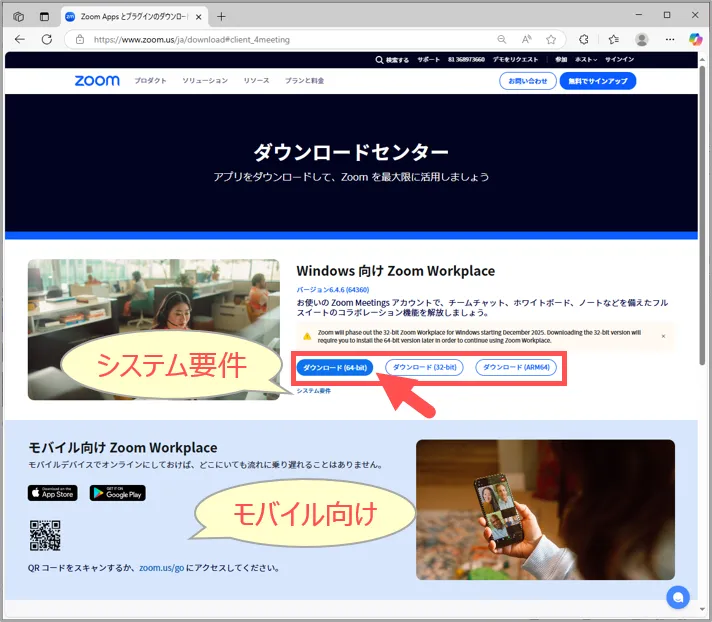712x622 pixels.
Task: Click the お問い合わせ button
Action: coord(528,81)
